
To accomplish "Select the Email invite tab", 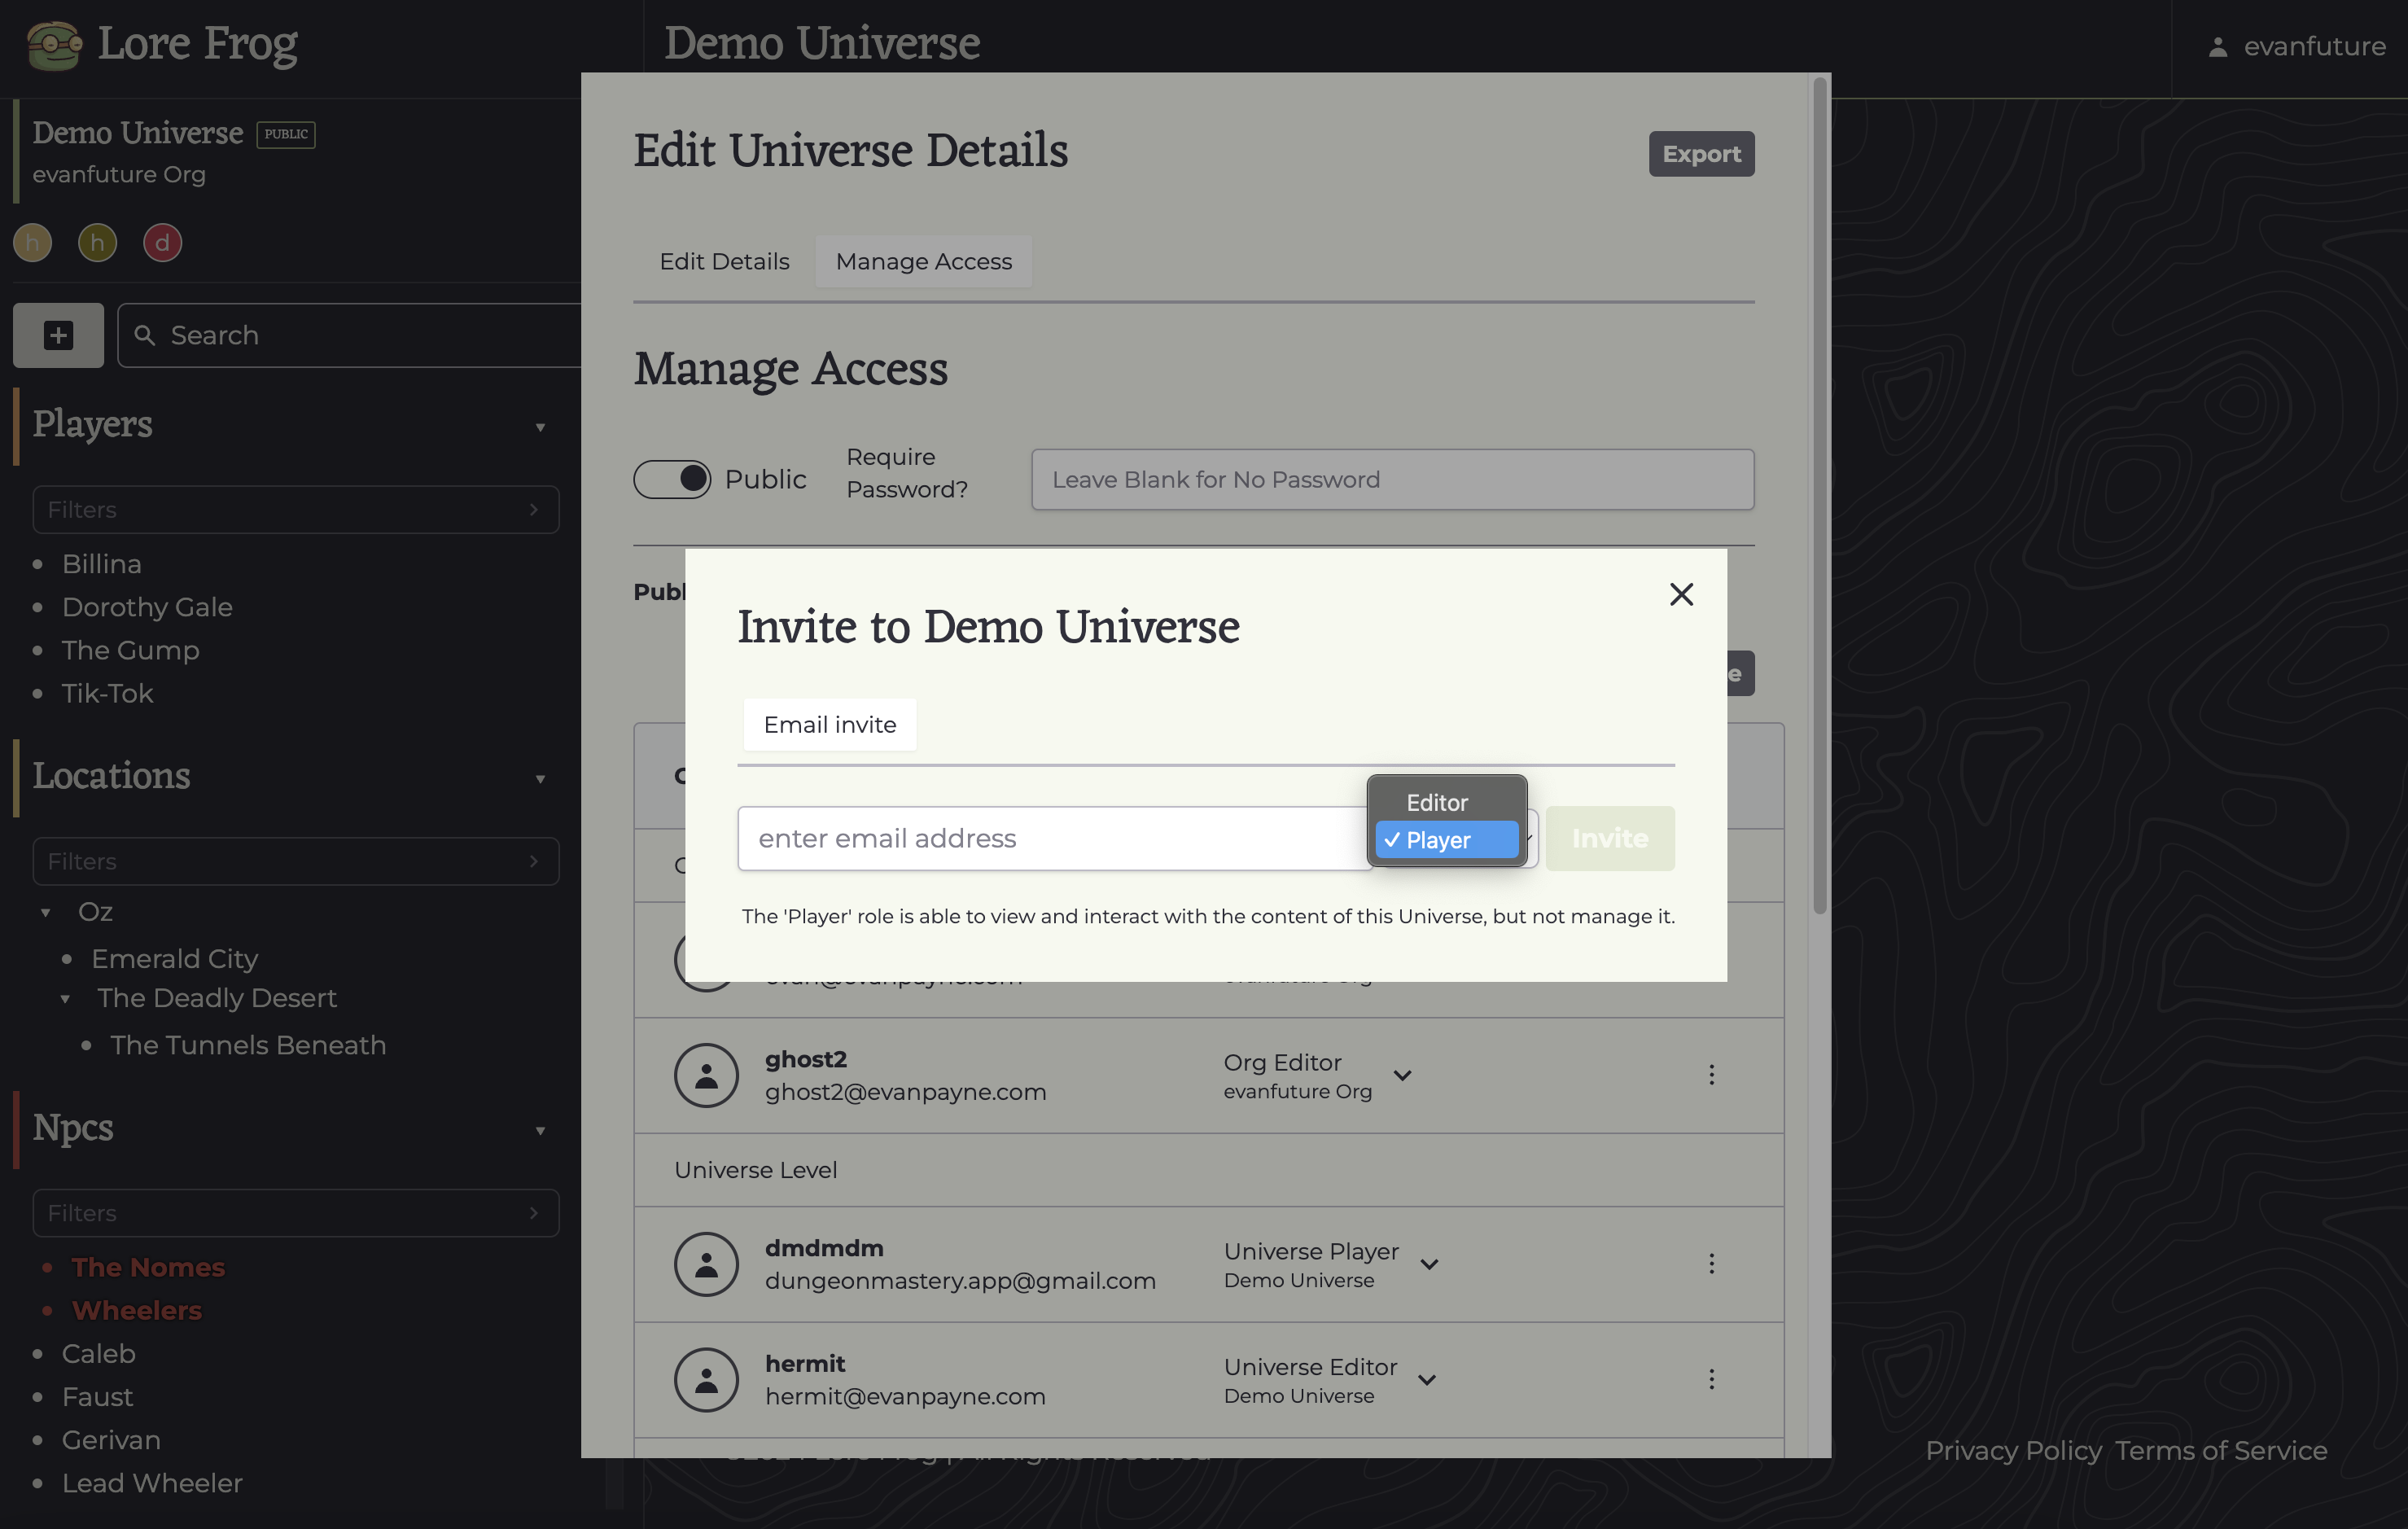I will (x=829, y=724).
